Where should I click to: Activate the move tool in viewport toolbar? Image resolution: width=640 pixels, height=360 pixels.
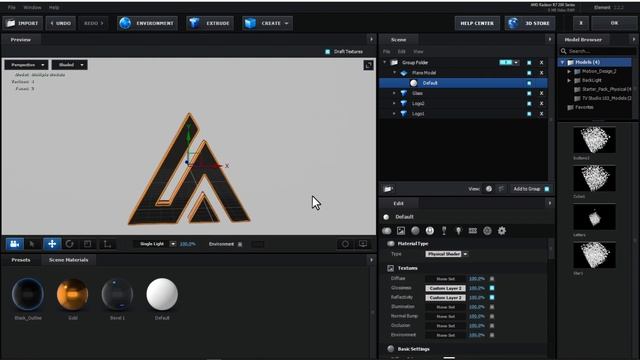pyautogui.click(x=52, y=244)
